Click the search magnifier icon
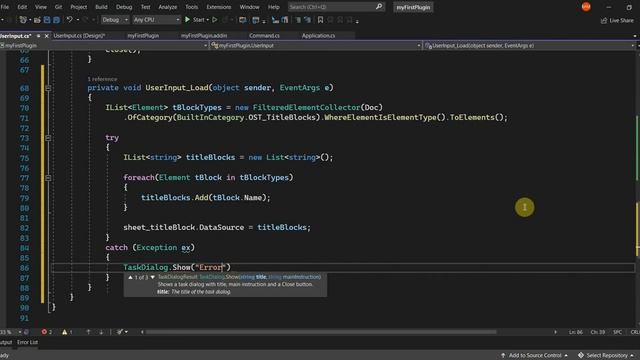 379,7
